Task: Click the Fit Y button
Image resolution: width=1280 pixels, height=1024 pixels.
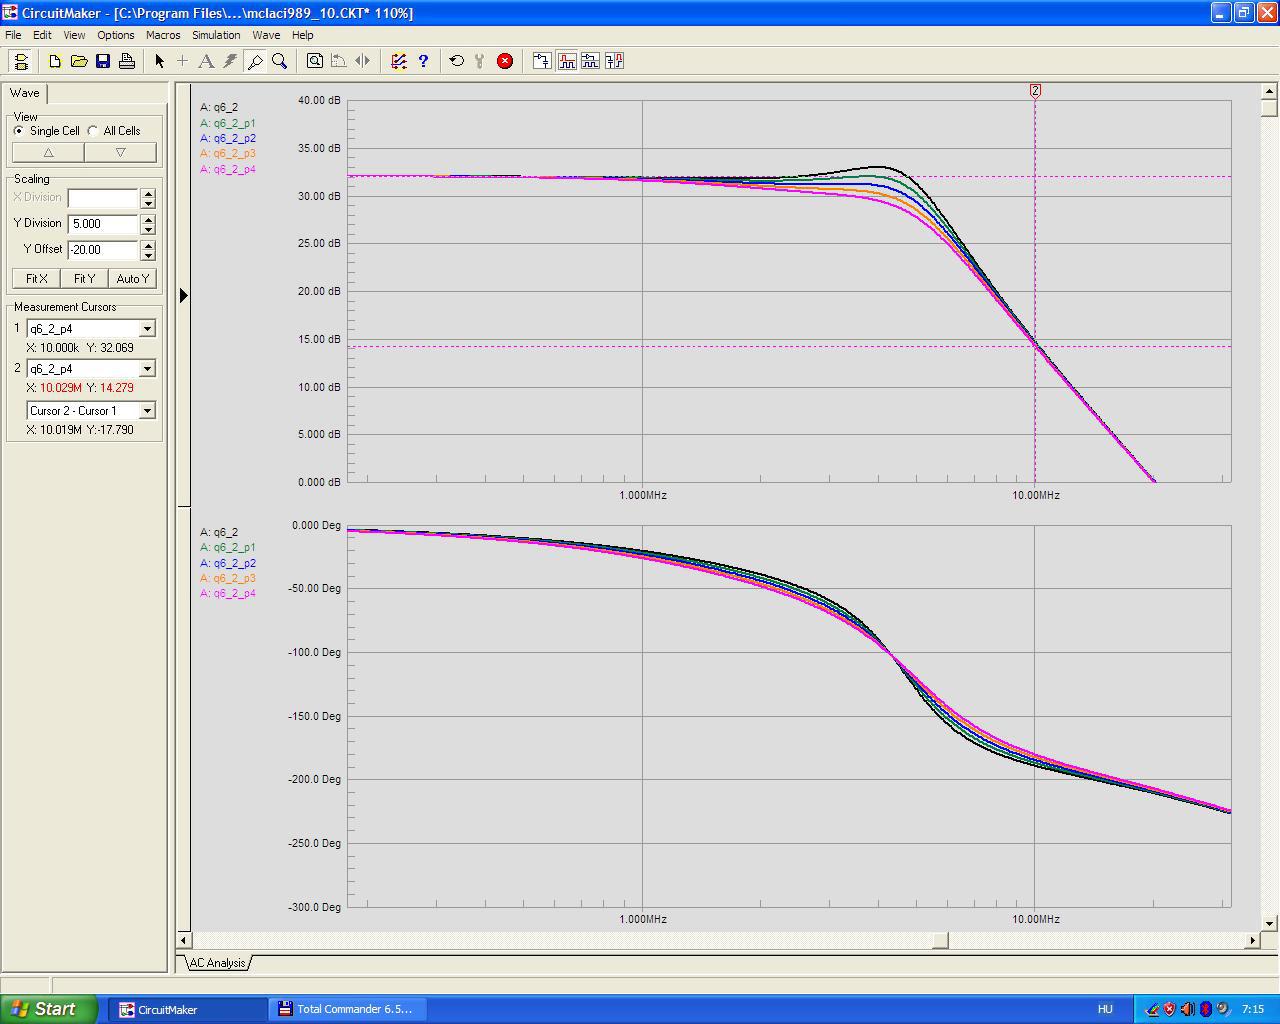Action: pyautogui.click(x=85, y=279)
